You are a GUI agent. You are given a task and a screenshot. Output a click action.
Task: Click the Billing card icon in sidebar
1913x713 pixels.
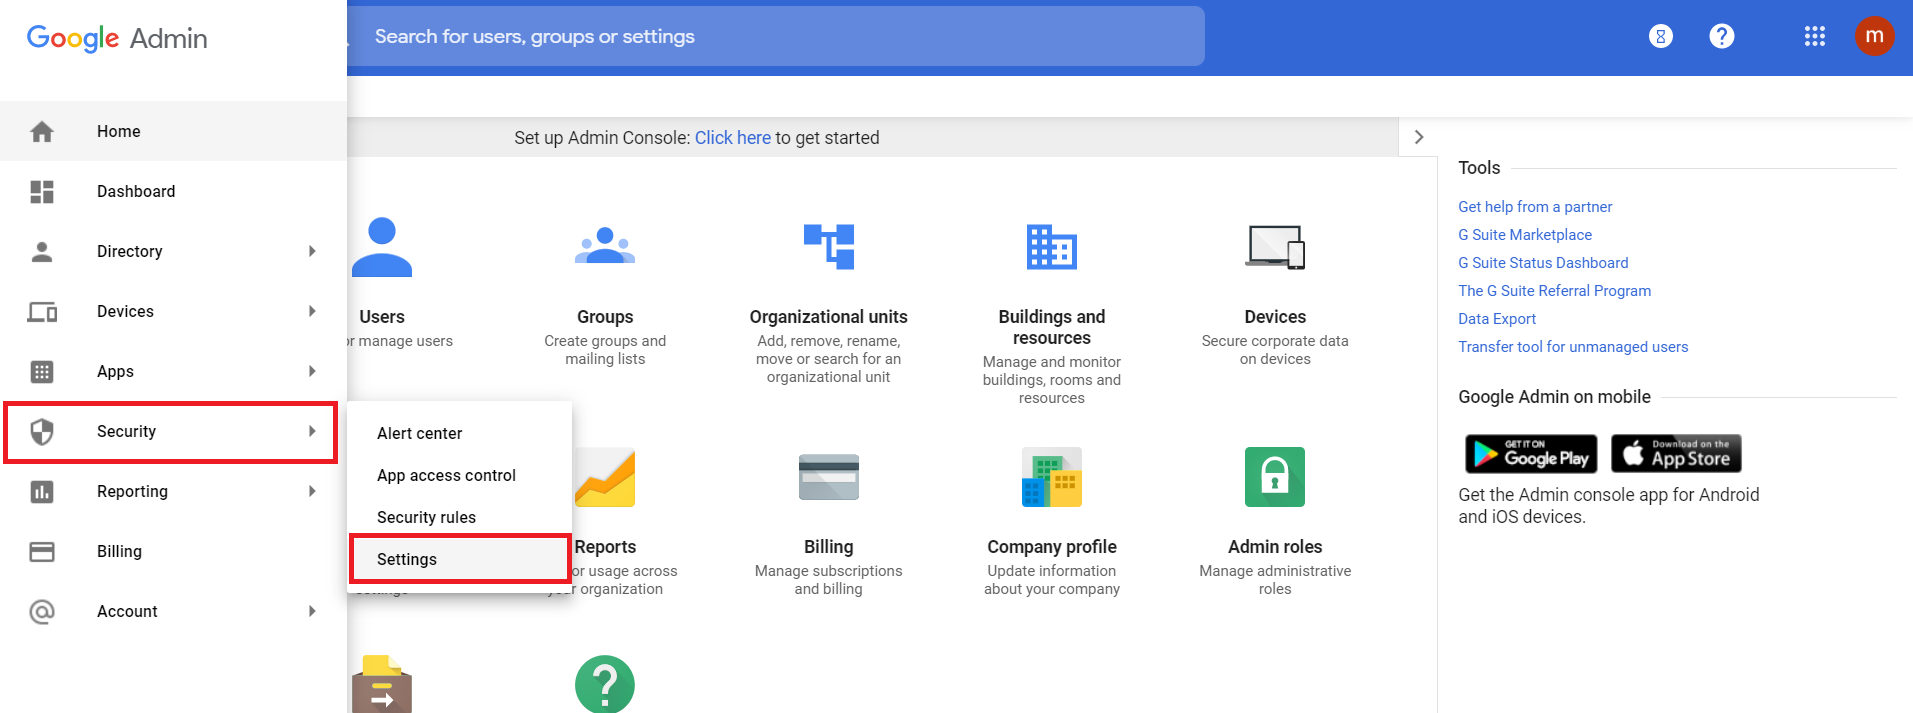click(42, 551)
